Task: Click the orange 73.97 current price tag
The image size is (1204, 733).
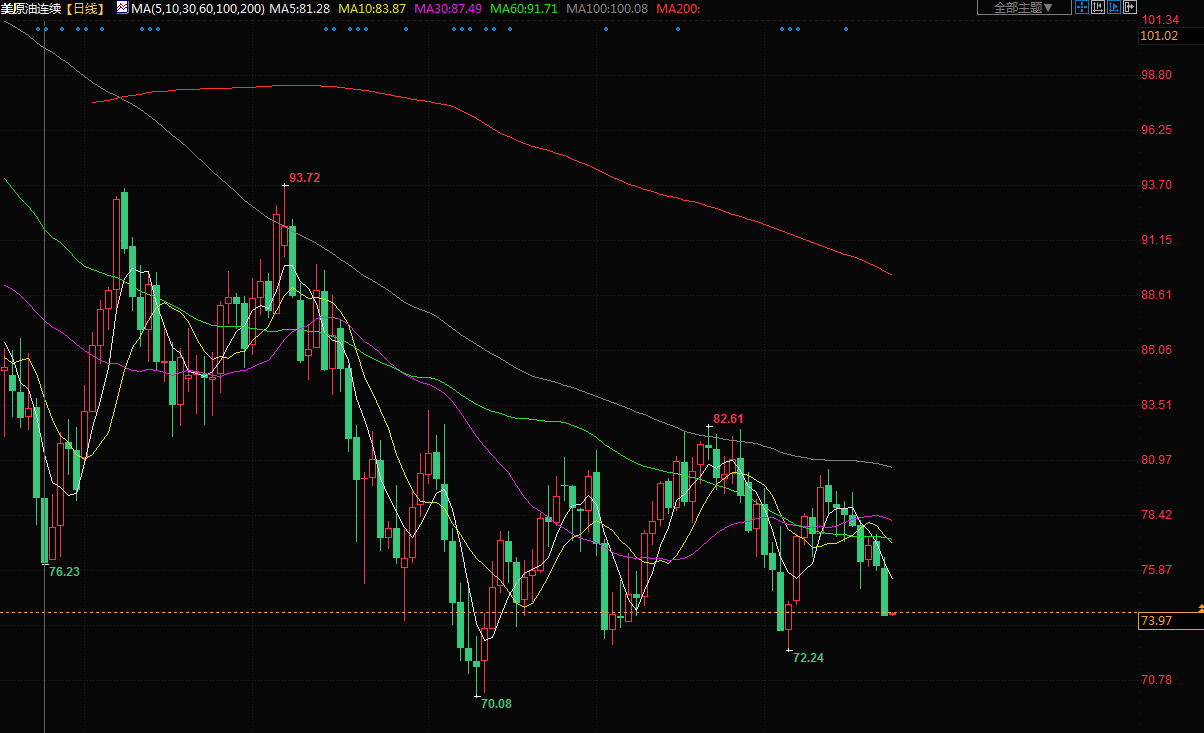Action: (1156, 621)
